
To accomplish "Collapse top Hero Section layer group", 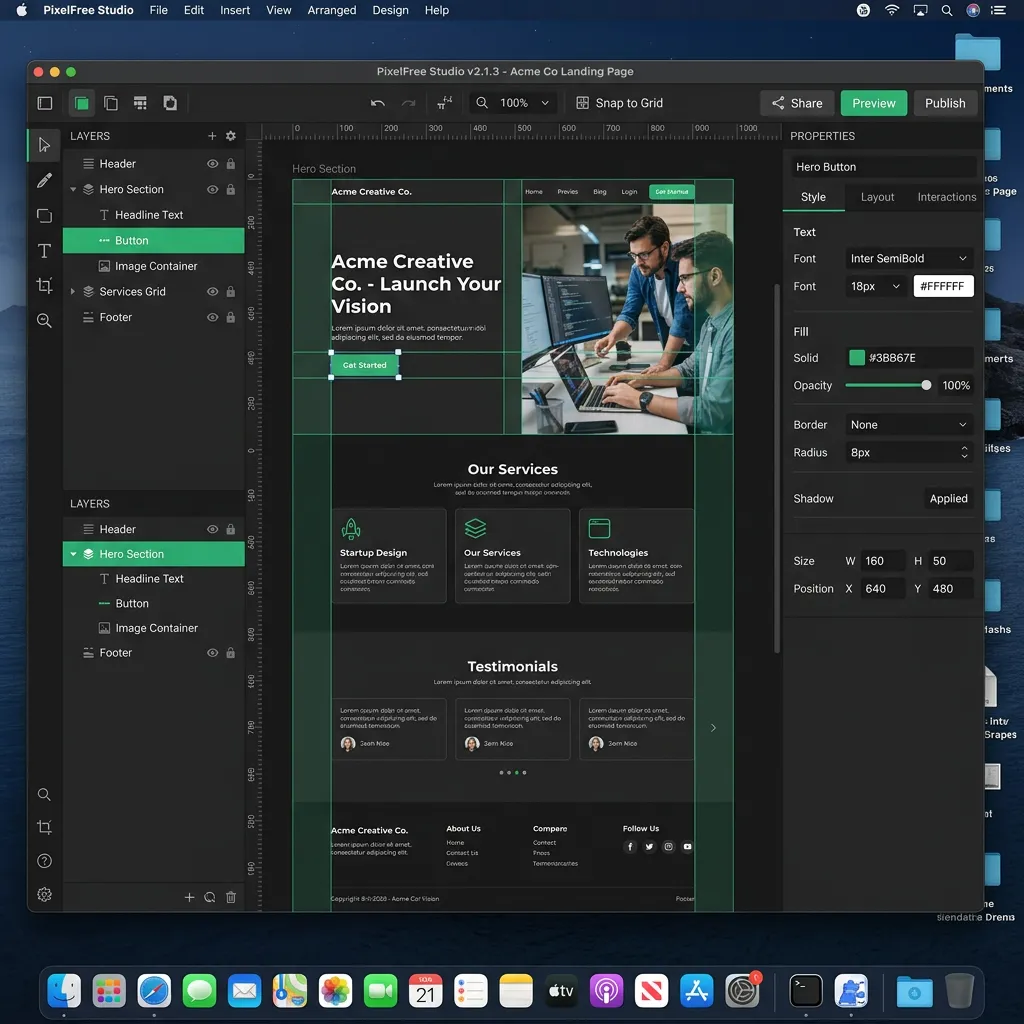I will tap(73, 189).
